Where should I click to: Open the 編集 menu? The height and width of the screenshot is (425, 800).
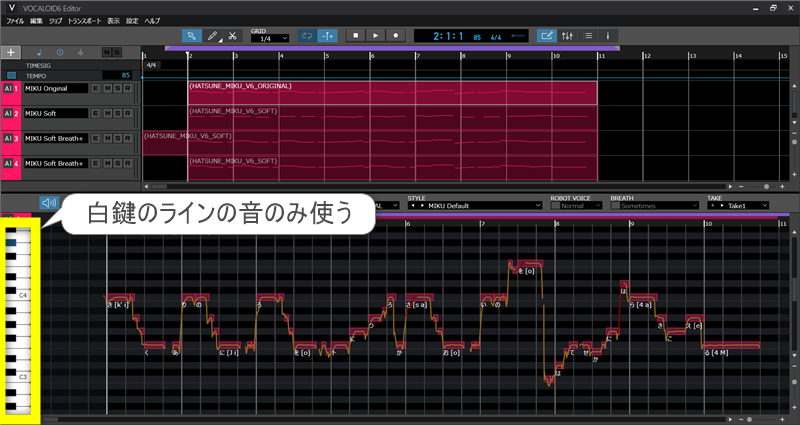click(x=36, y=21)
